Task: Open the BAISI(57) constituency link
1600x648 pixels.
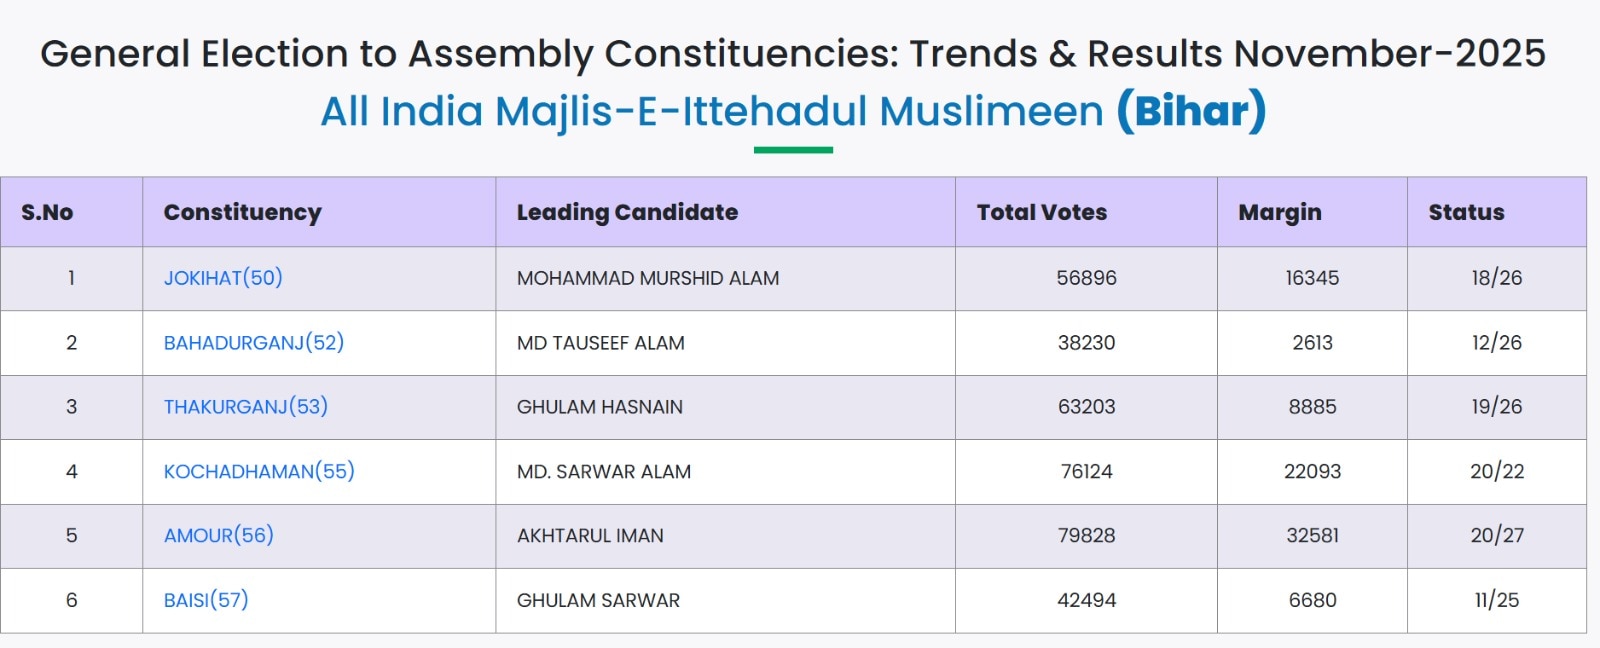Action: coord(206,600)
